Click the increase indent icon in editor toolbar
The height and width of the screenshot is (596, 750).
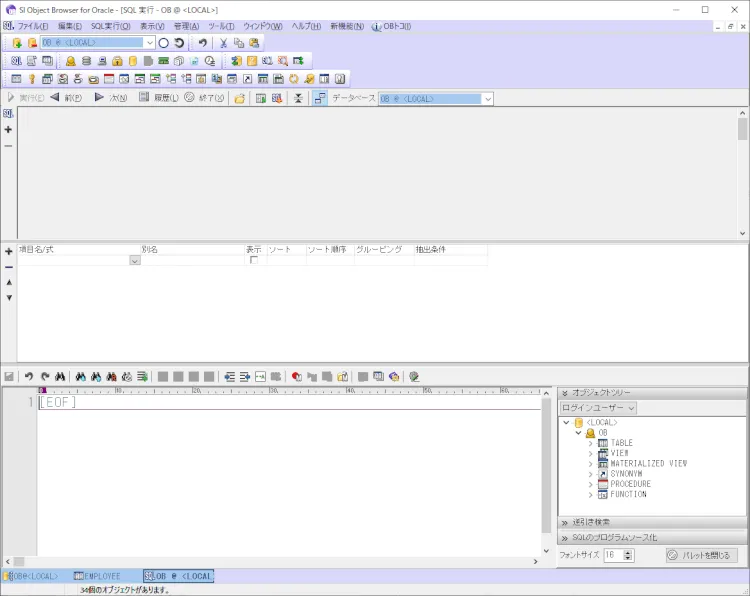(x=245, y=377)
